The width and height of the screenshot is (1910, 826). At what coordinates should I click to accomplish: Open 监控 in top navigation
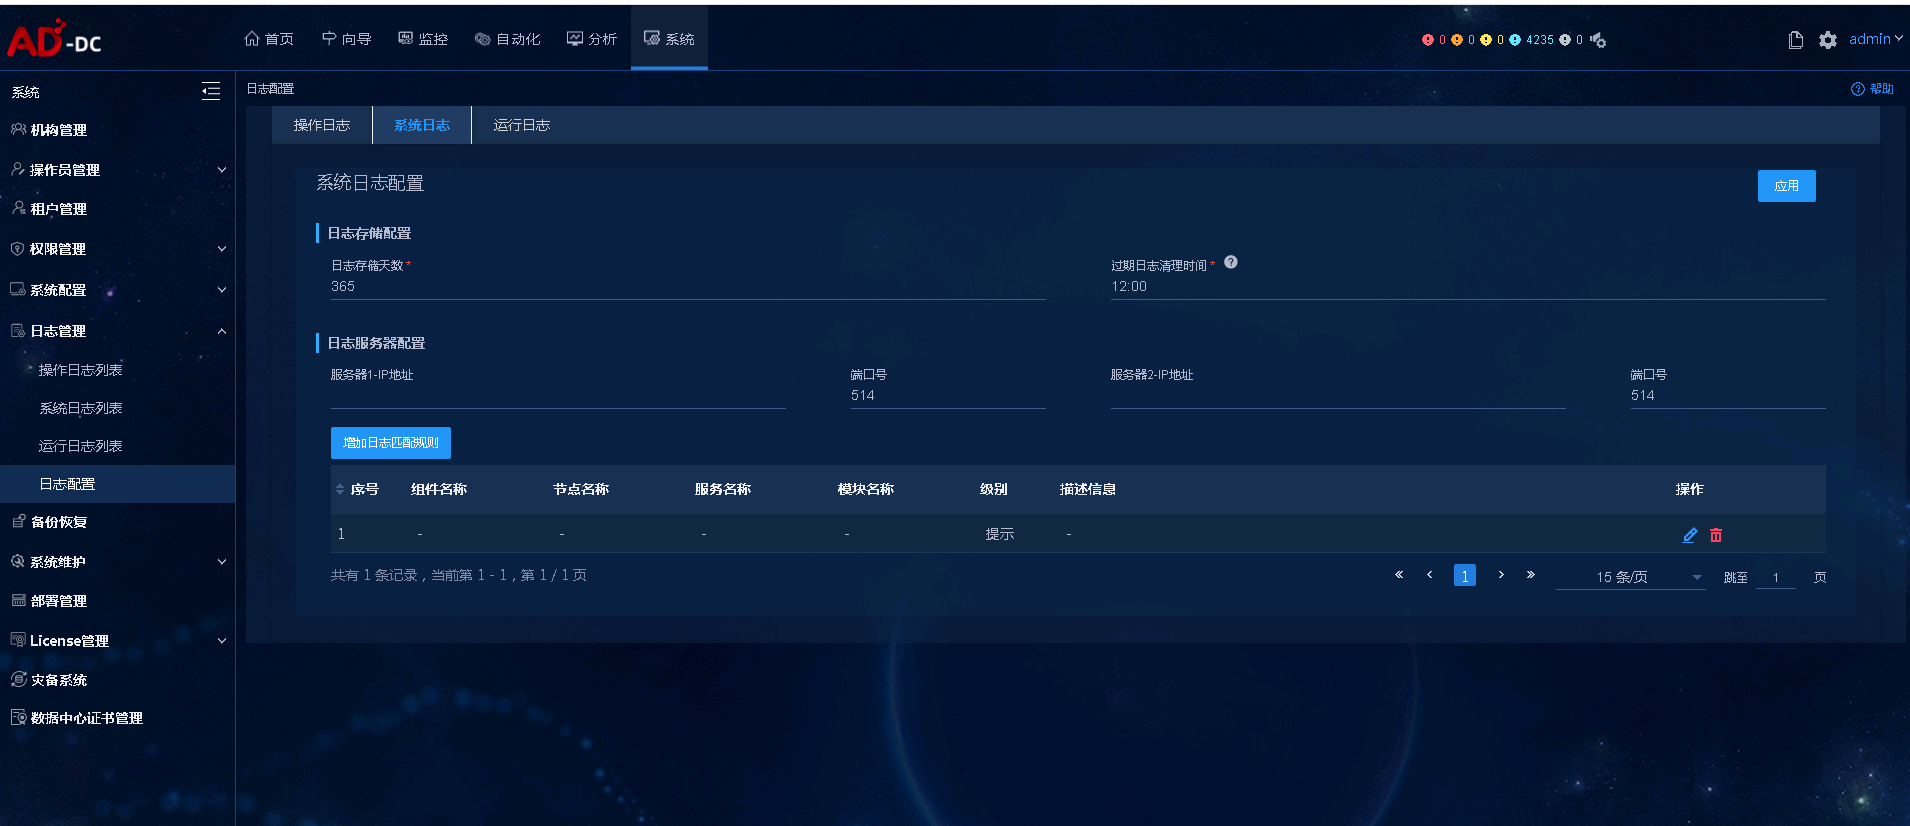click(x=423, y=39)
